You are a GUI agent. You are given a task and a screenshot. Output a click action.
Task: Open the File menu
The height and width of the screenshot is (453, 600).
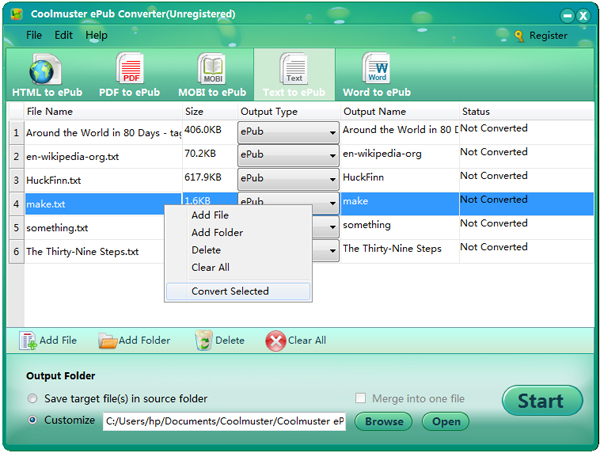tap(34, 35)
